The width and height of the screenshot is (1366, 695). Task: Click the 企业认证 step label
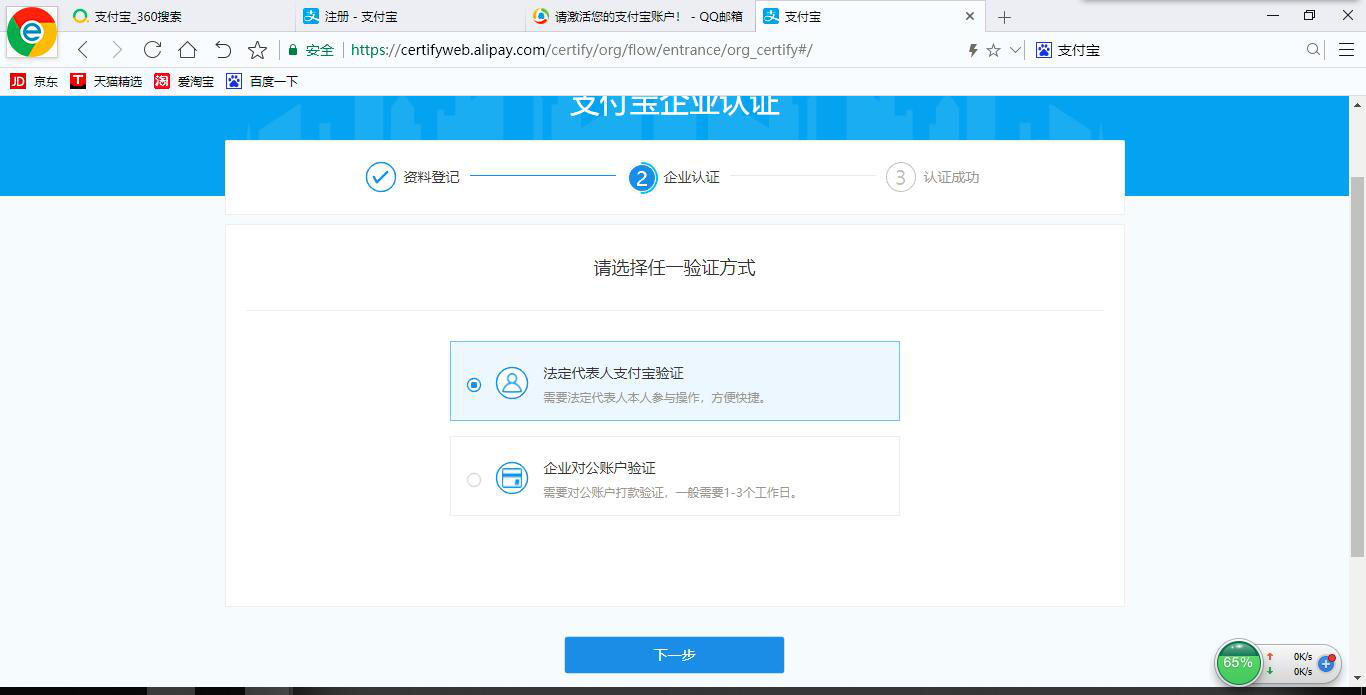tap(691, 177)
